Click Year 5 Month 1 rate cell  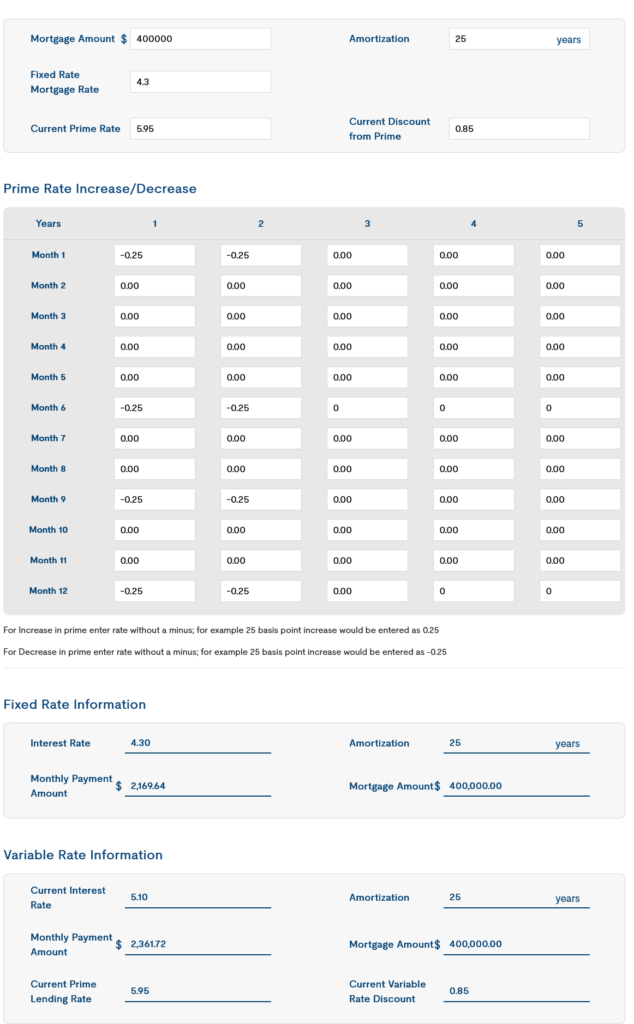coord(580,255)
